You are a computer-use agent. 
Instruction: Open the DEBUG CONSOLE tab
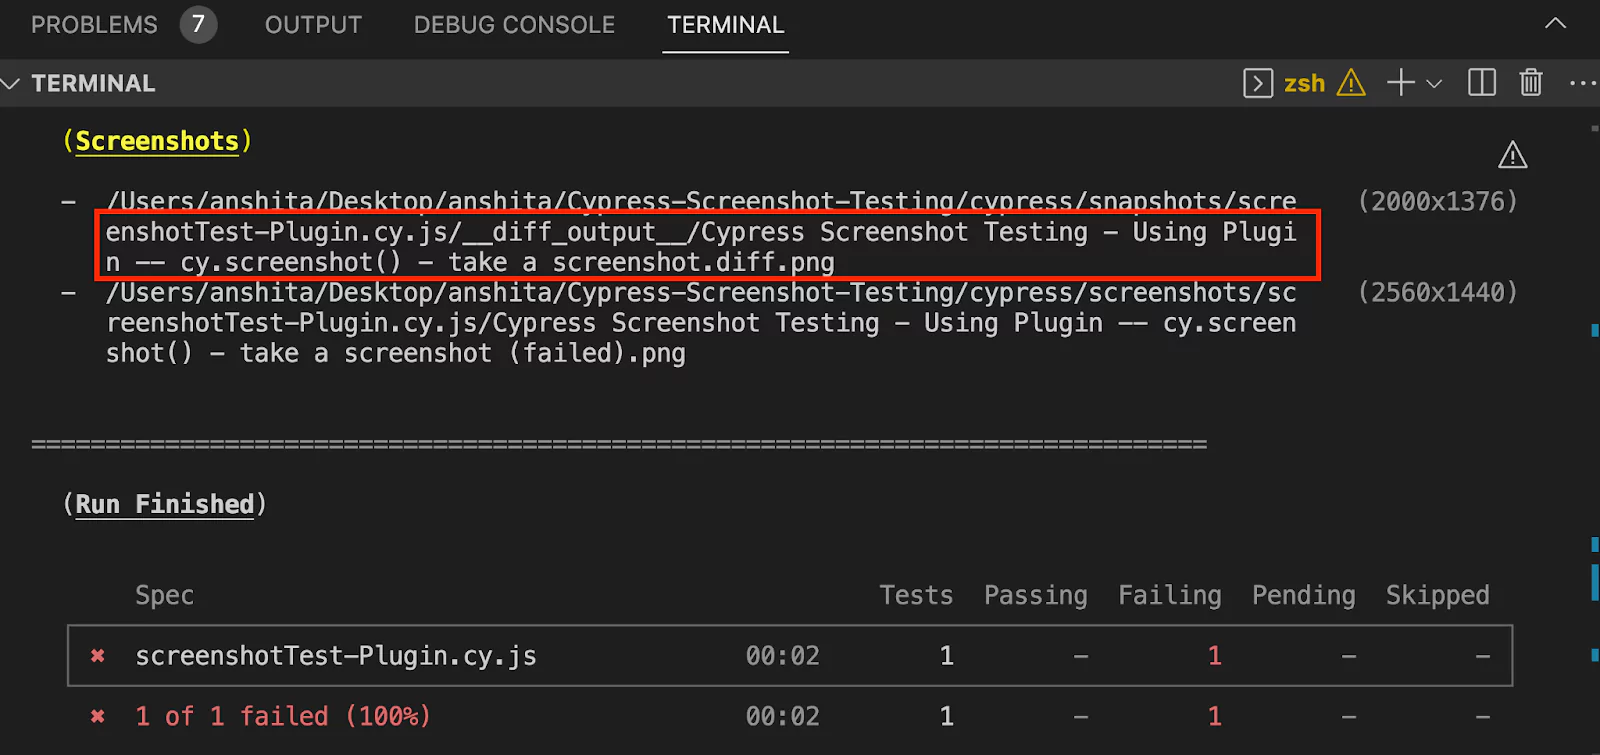pyautogui.click(x=514, y=25)
